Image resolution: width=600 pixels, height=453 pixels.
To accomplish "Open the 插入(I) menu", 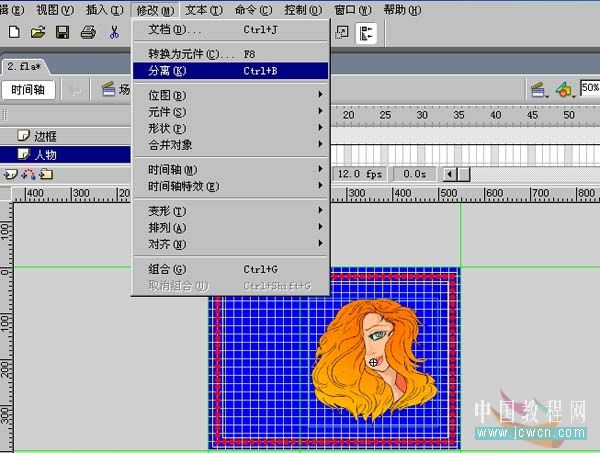I will click(104, 10).
